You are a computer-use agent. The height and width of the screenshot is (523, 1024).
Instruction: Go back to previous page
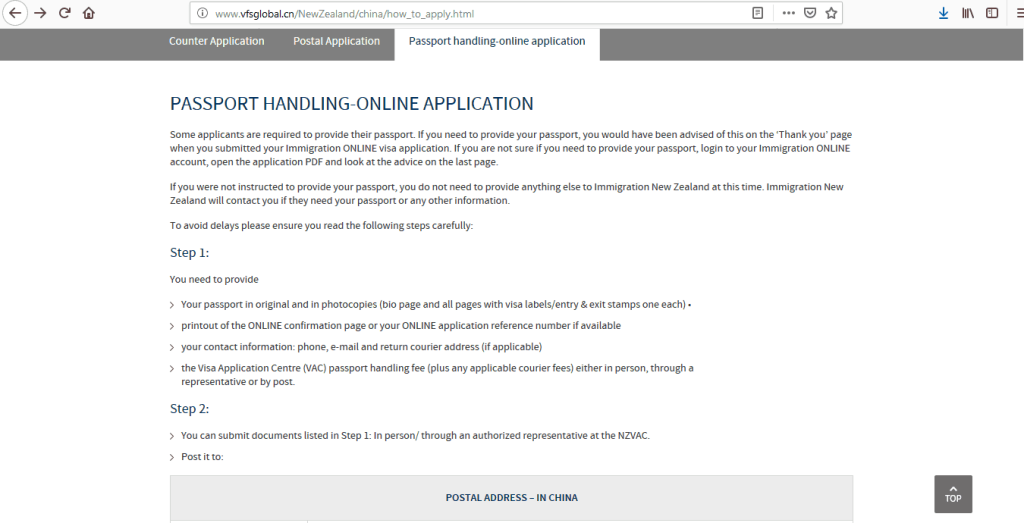click(14, 13)
